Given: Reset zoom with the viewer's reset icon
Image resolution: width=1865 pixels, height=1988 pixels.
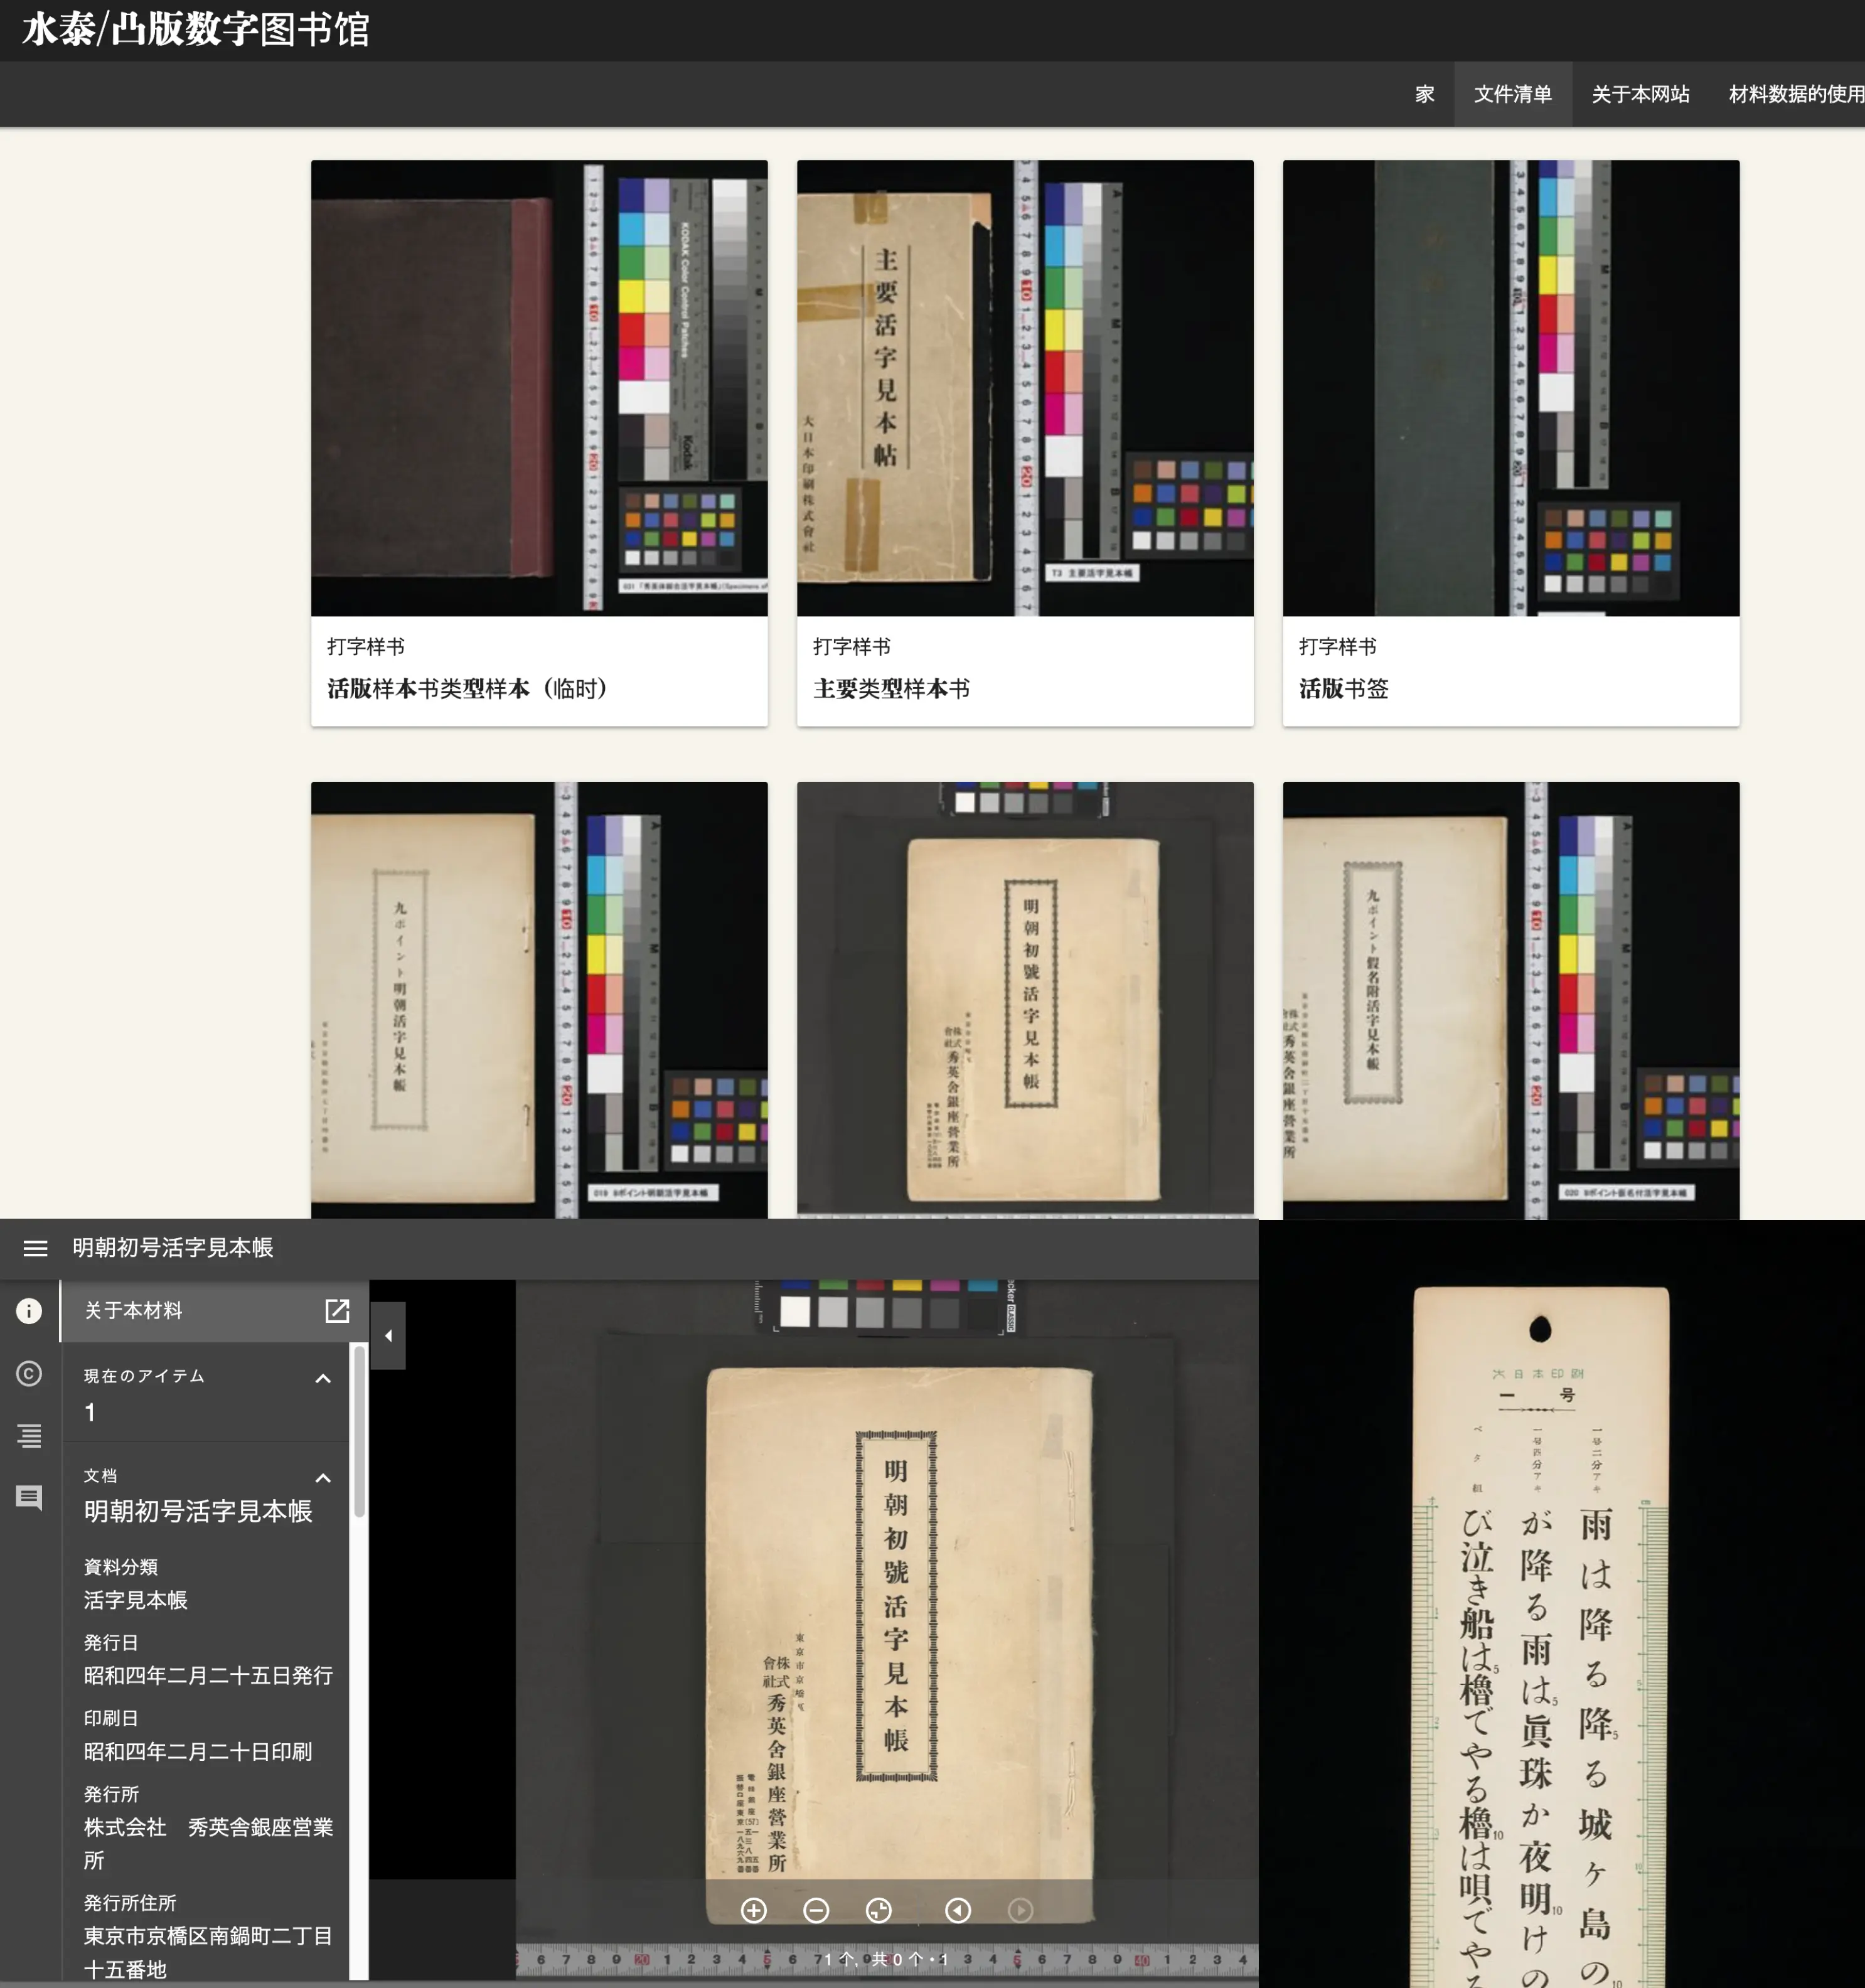Looking at the screenshot, I should point(878,1910).
